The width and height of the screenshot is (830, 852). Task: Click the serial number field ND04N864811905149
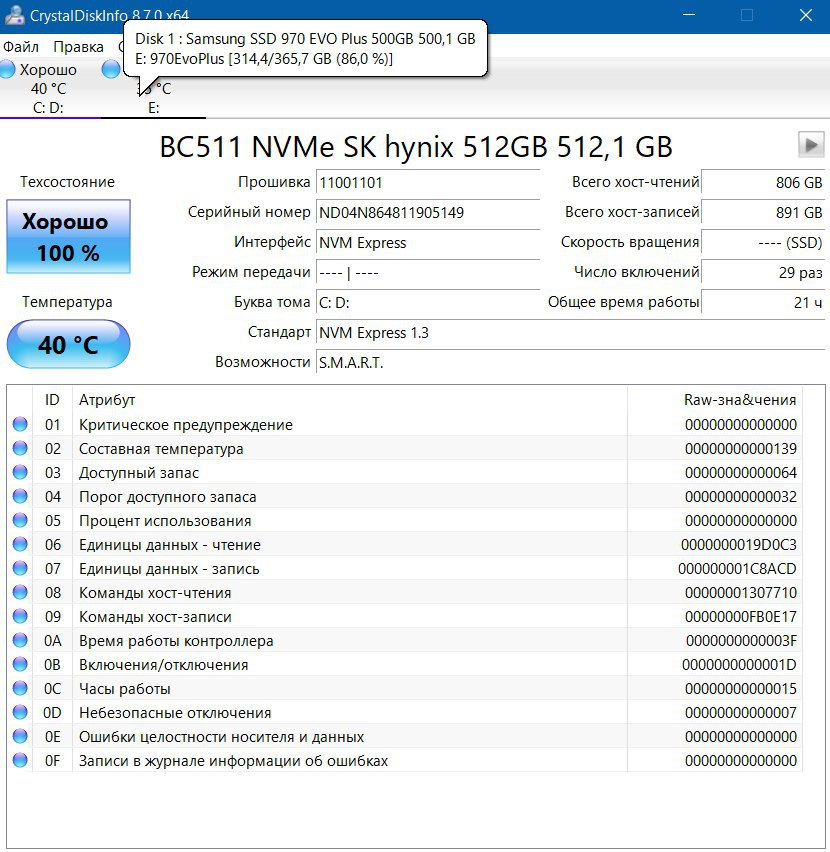coord(428,212)
